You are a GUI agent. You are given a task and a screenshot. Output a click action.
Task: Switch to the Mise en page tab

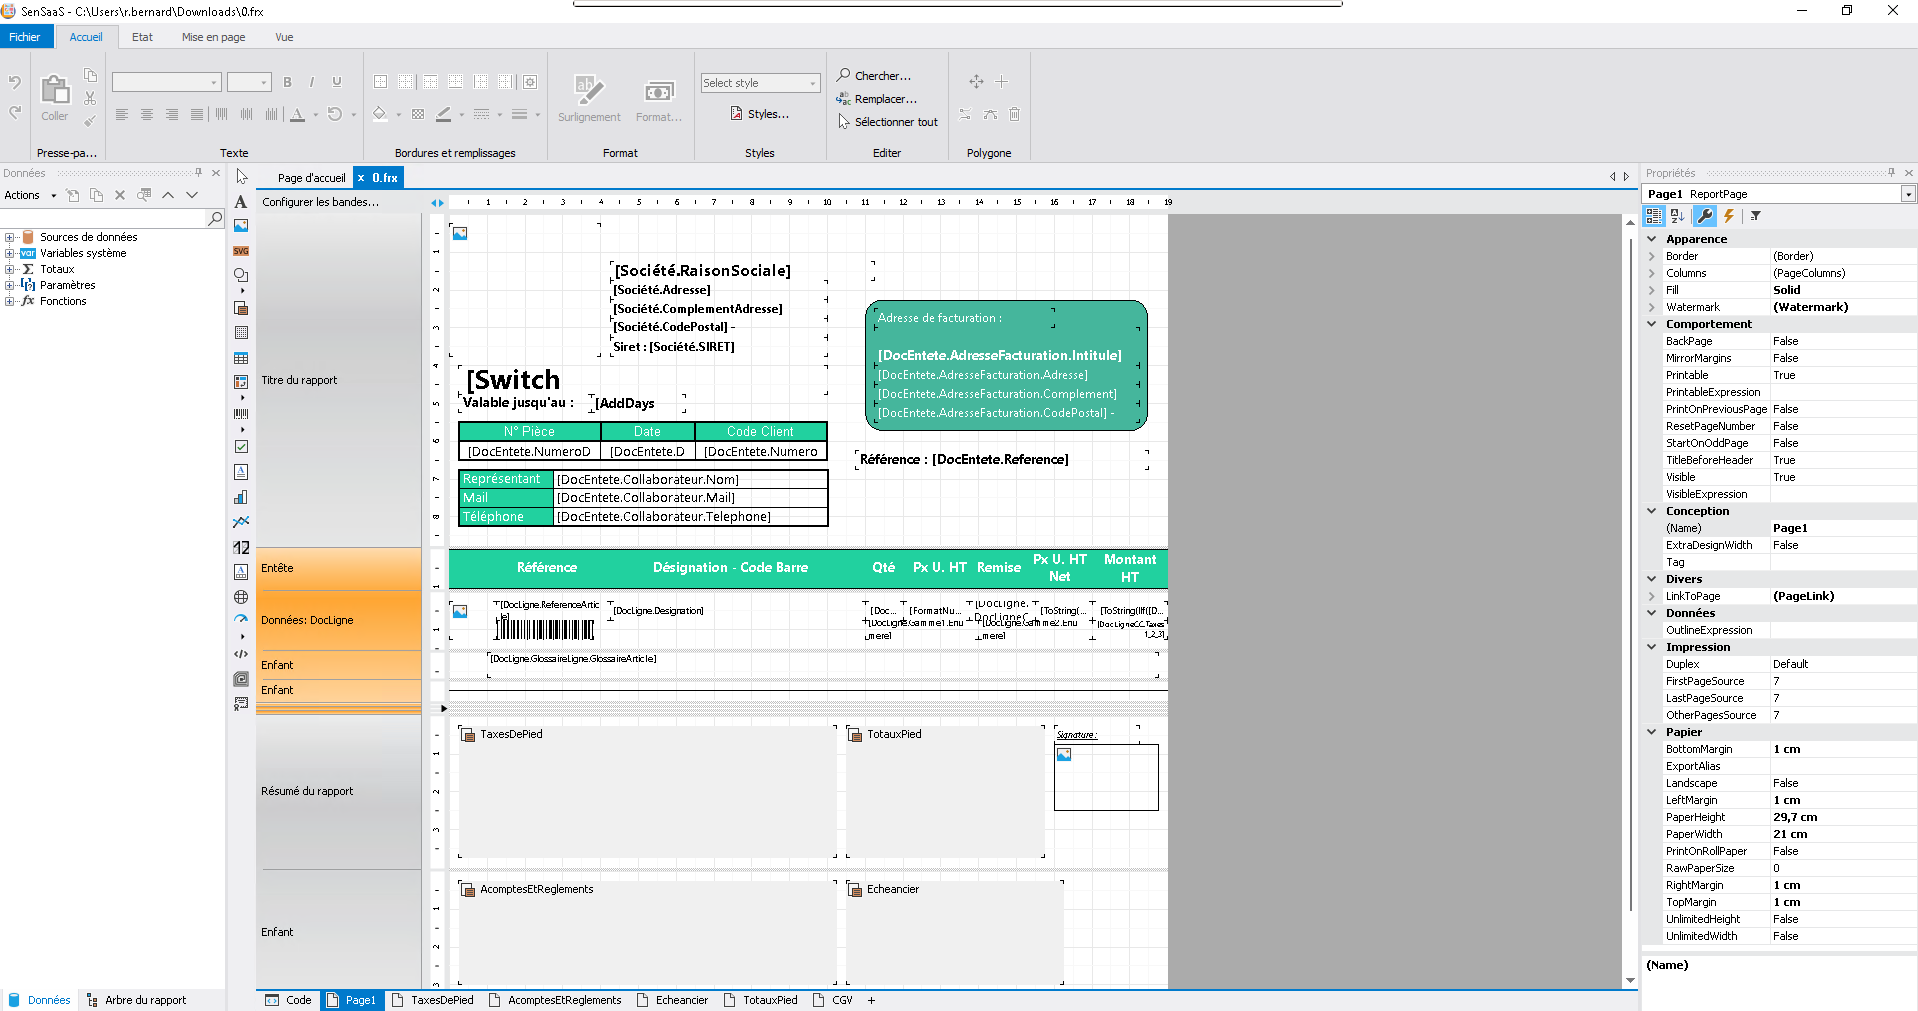pyautogui.click(x=213, y=38)
